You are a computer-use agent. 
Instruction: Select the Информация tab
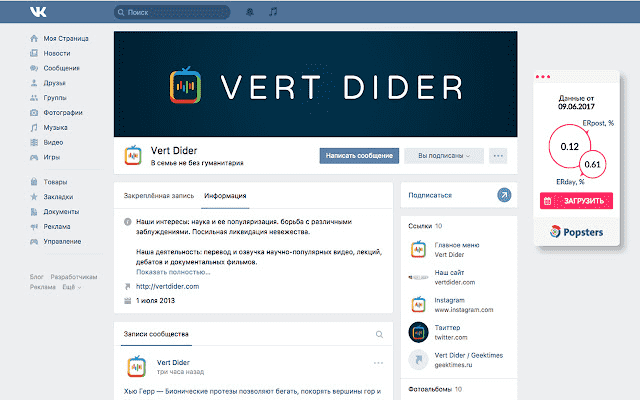pos(225,196)
